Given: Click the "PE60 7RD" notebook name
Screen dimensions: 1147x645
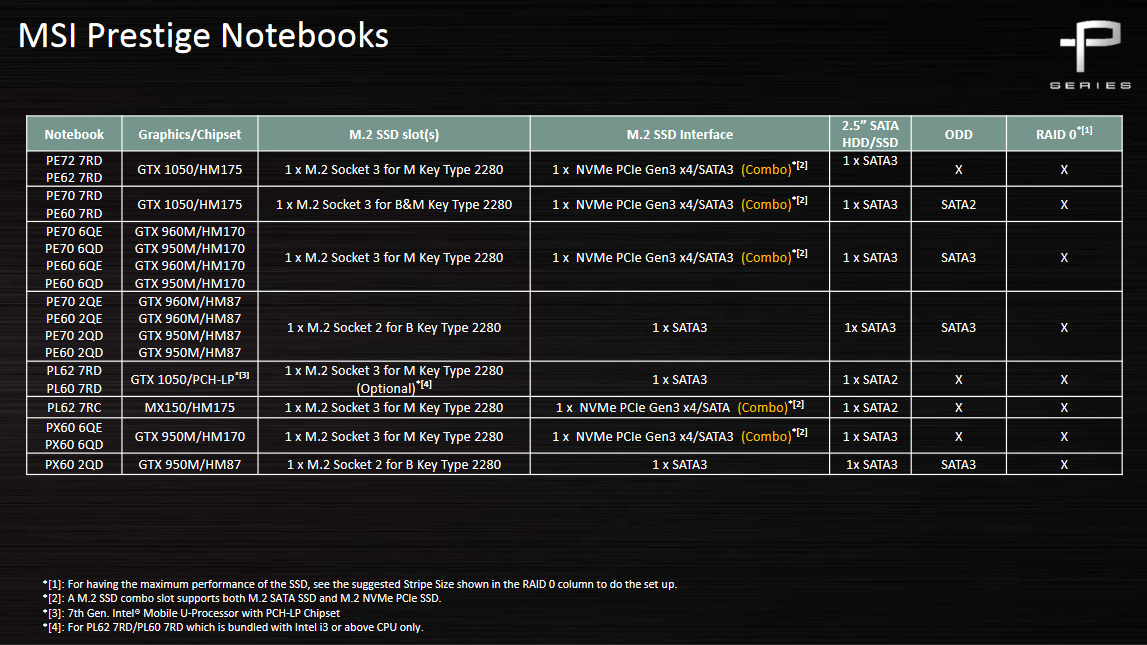Looking at the screenshot, I should tap(74, 214).
